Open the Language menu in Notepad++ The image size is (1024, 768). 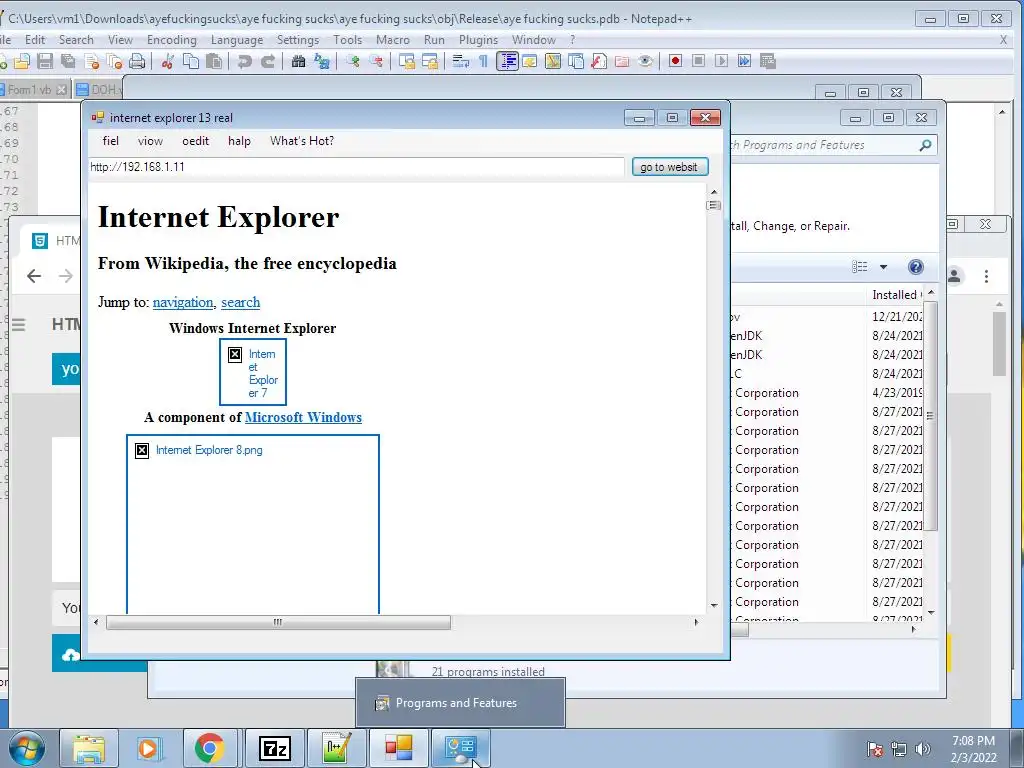pyautogui.click(x=237, y=40)
